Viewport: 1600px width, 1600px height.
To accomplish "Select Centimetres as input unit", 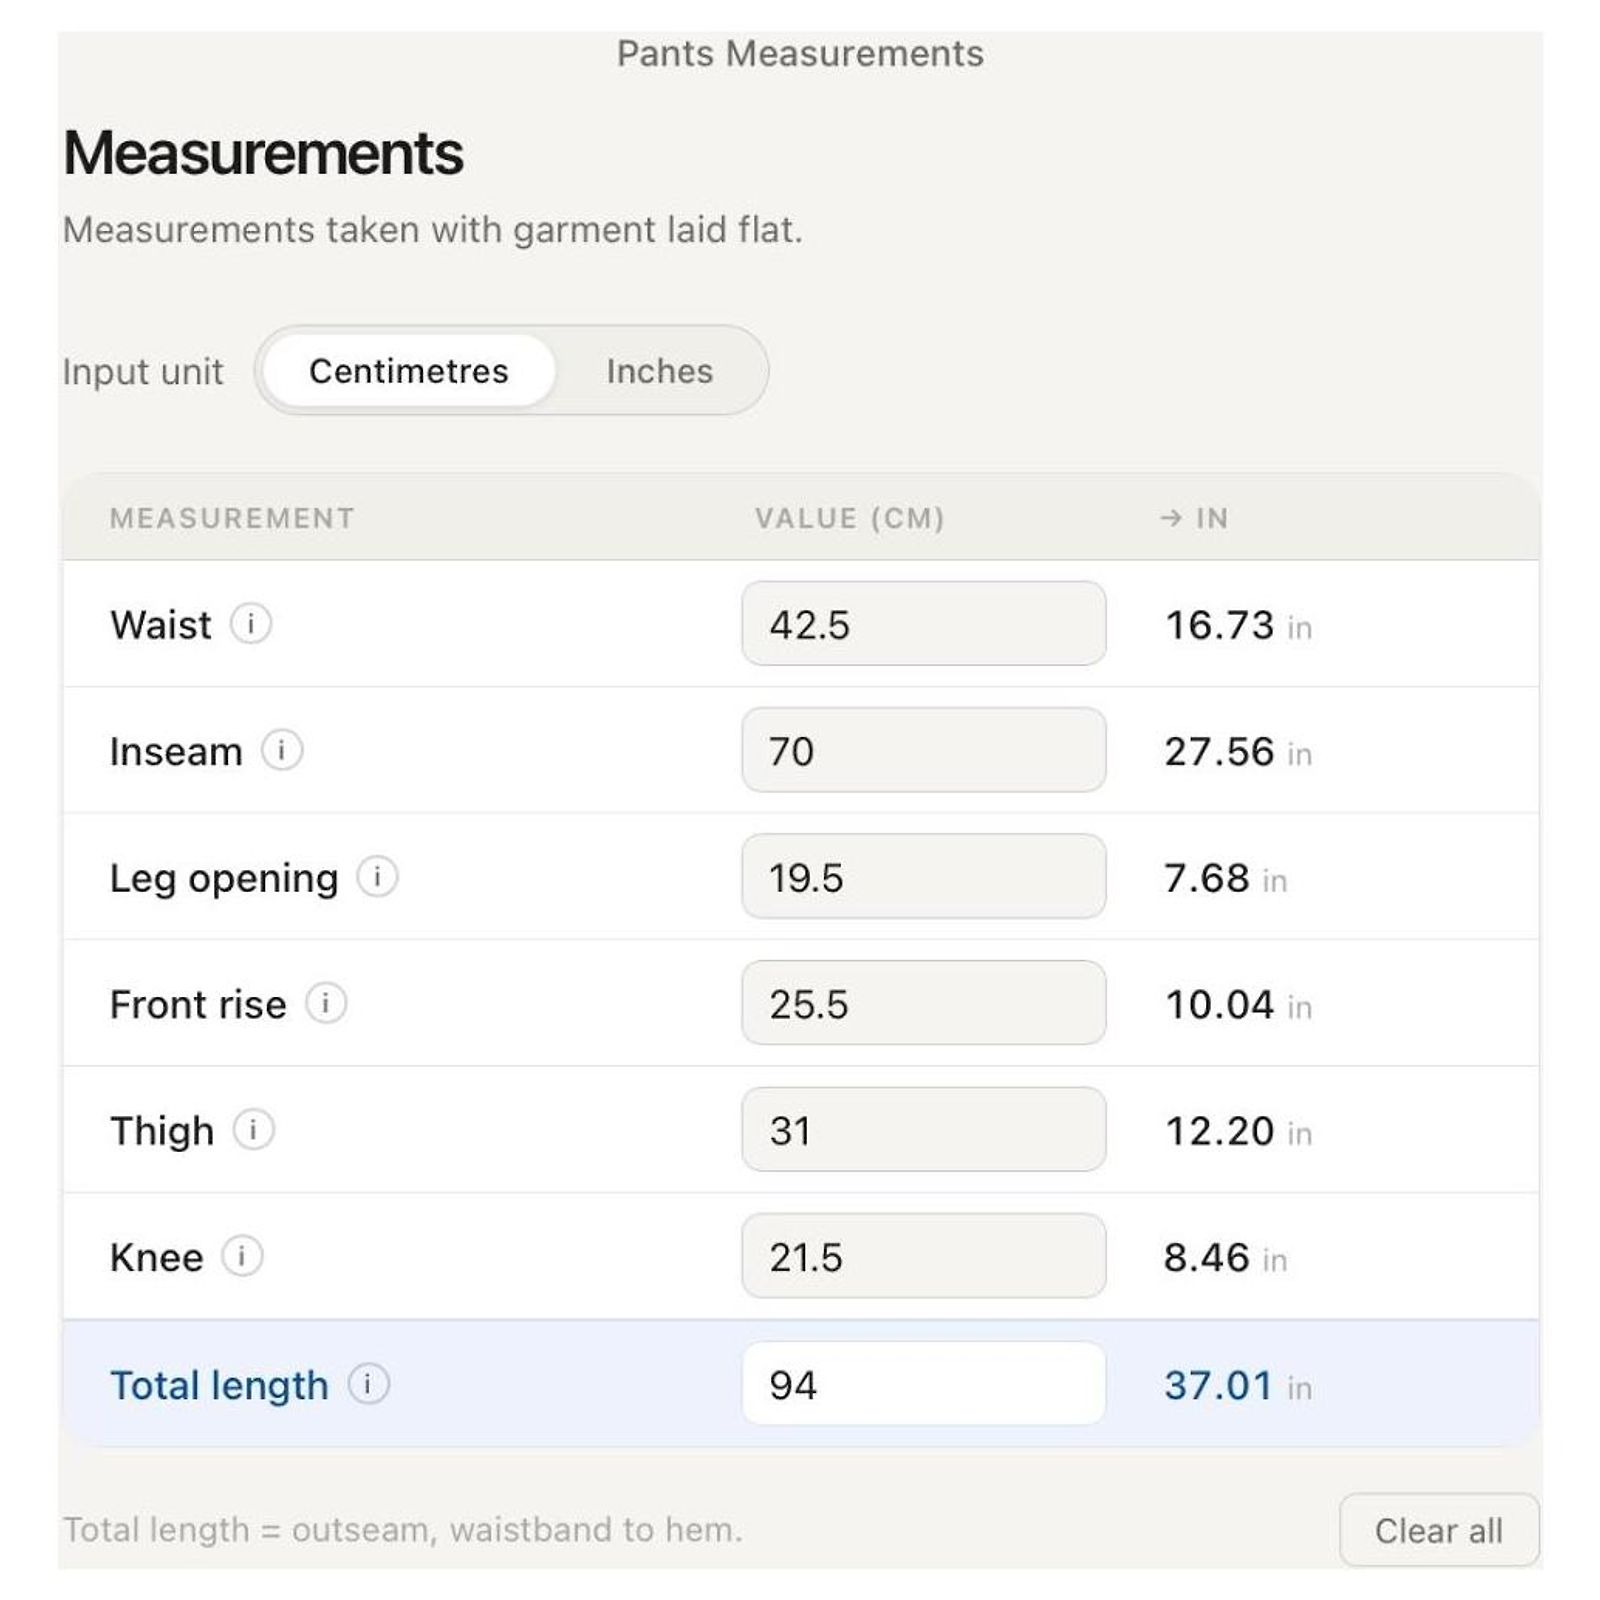I will click(x=409, y=371).
